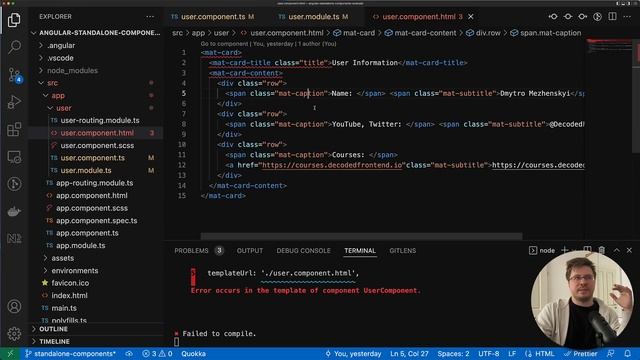Click feedback icon in status bar
This screenshot has width=640, height=360.
click(611, 353)
